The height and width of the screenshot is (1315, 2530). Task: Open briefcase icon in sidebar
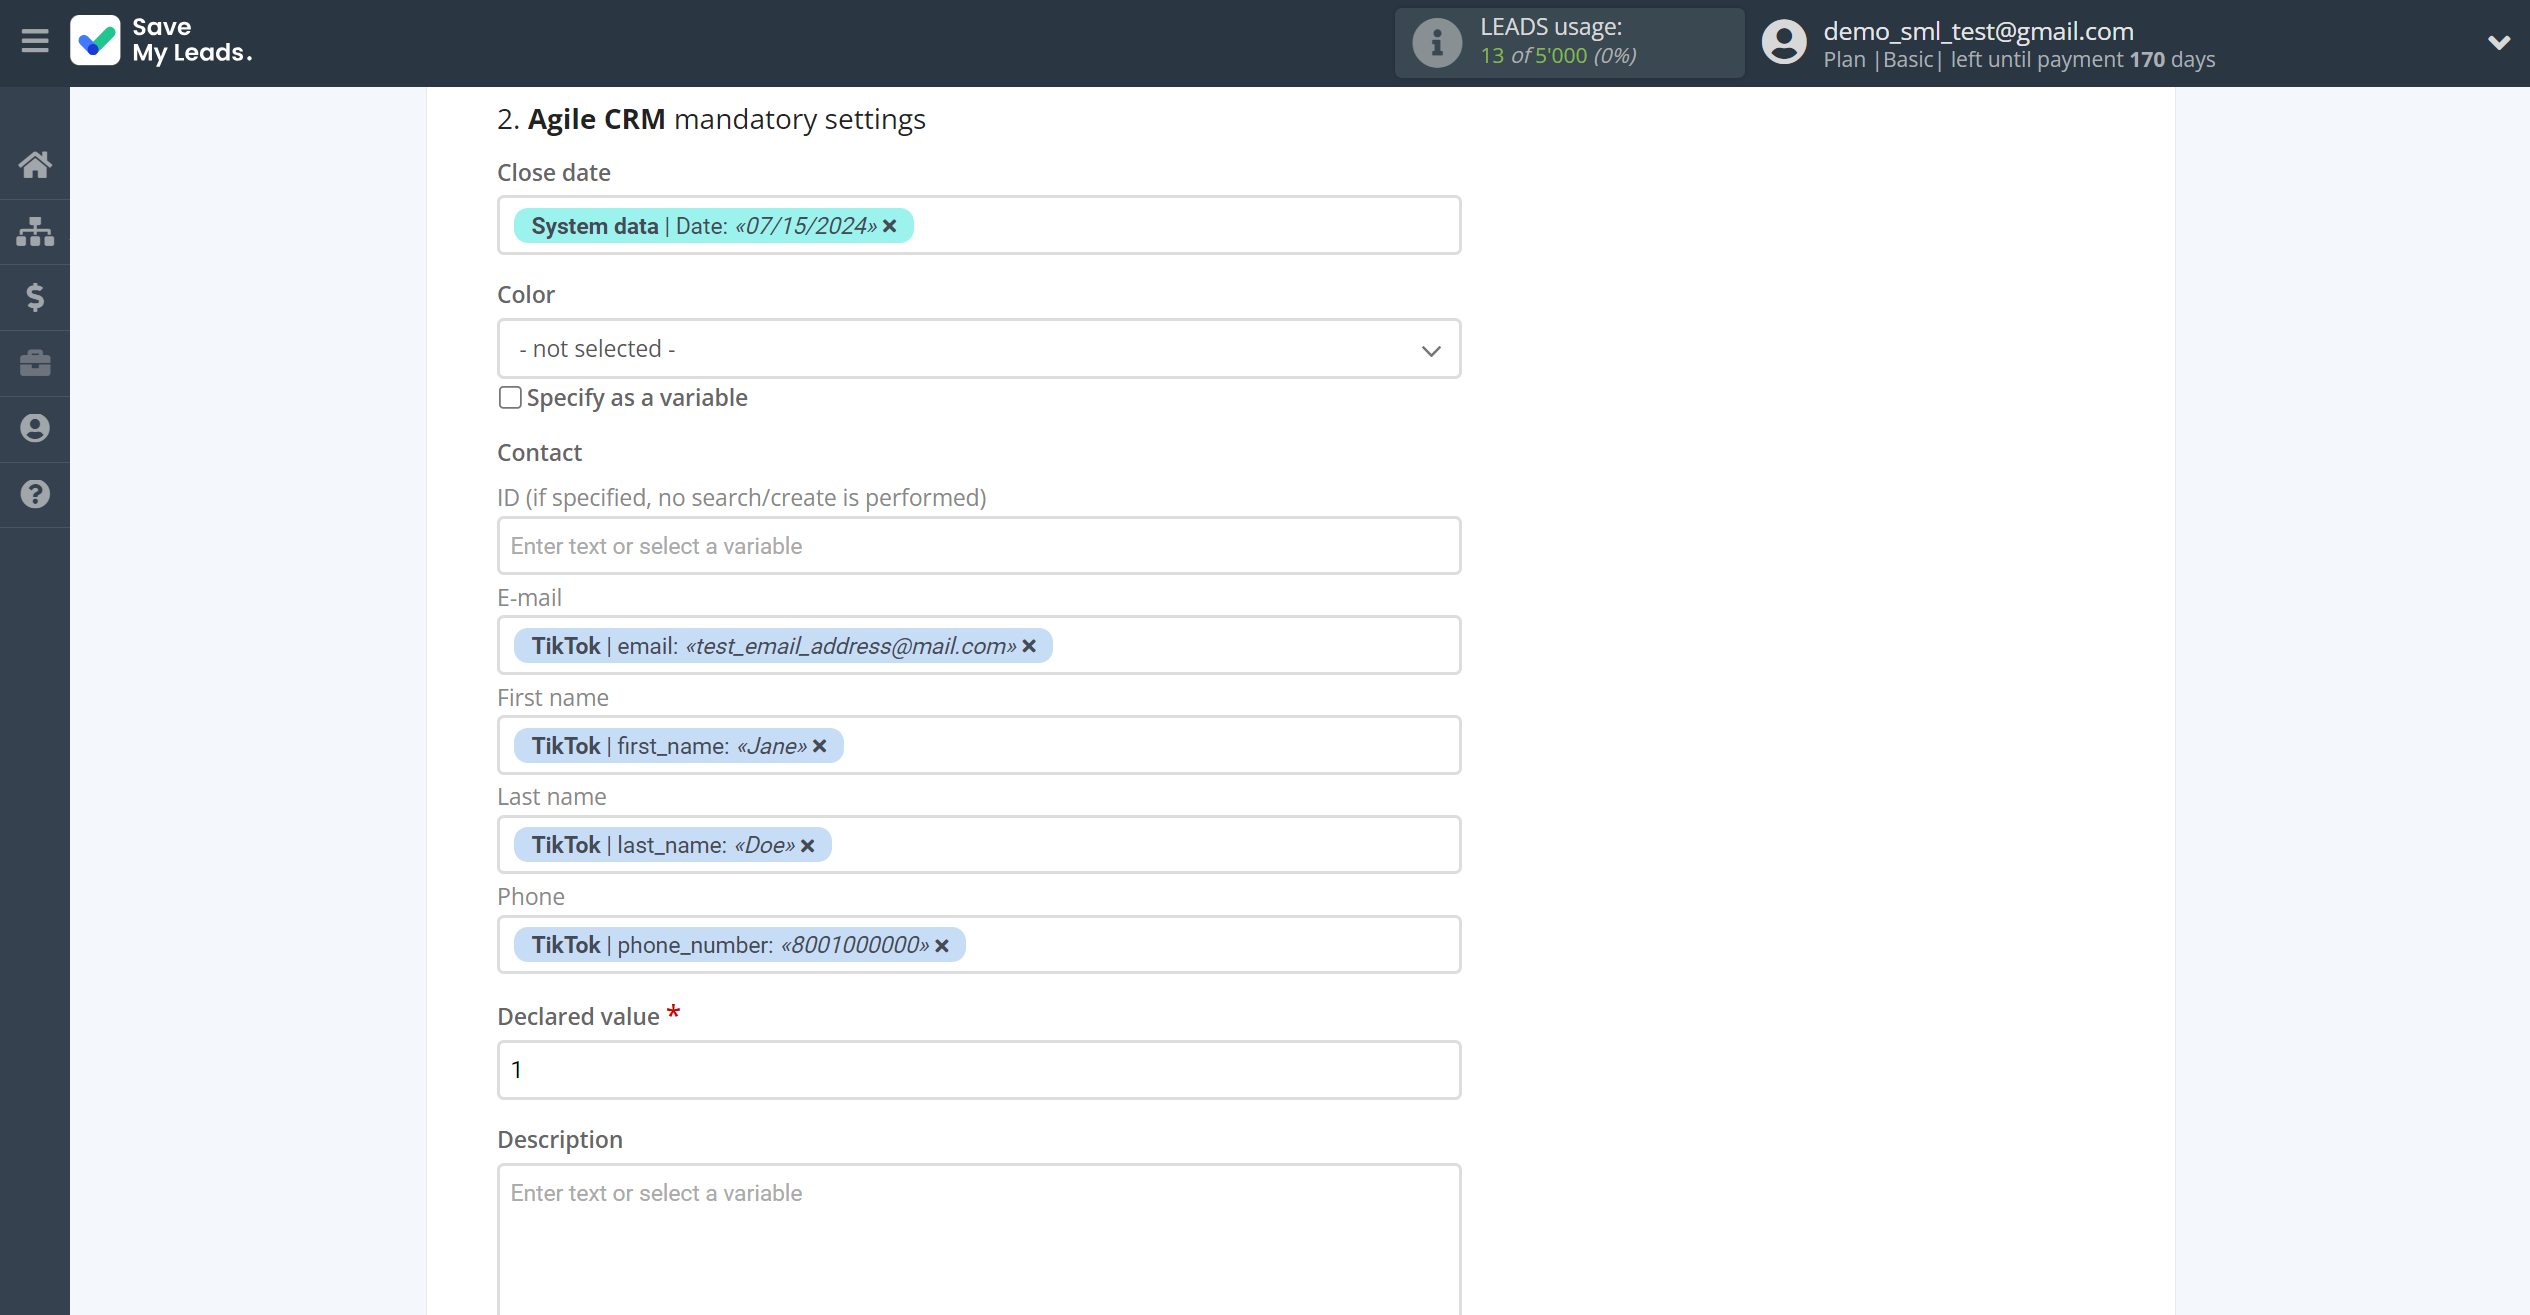[35, 362]
